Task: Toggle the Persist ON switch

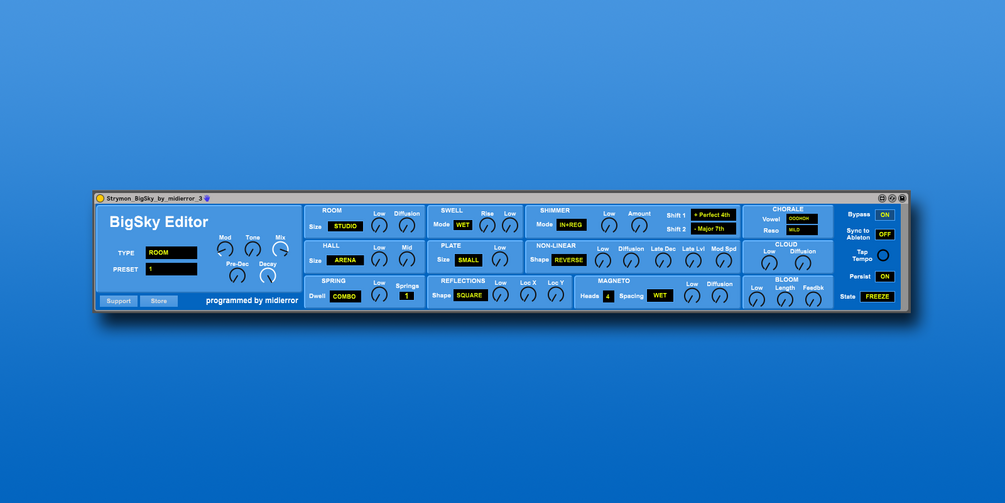Action: [885, 277]
